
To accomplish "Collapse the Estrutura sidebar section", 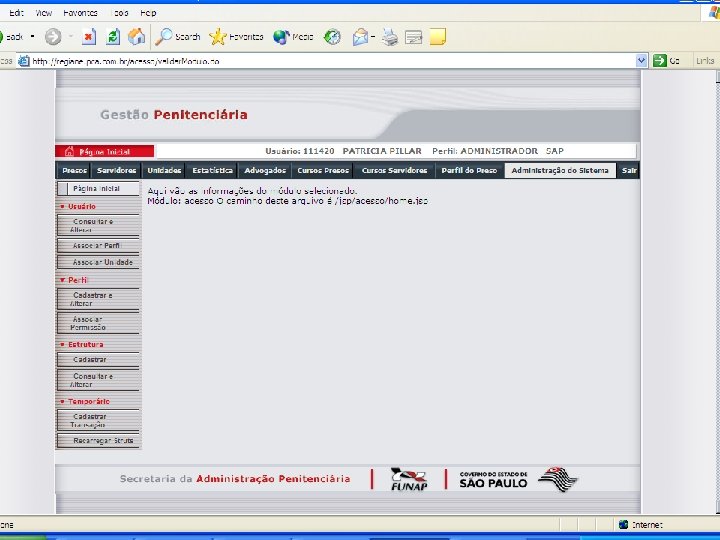I will [x=62, y=344].
